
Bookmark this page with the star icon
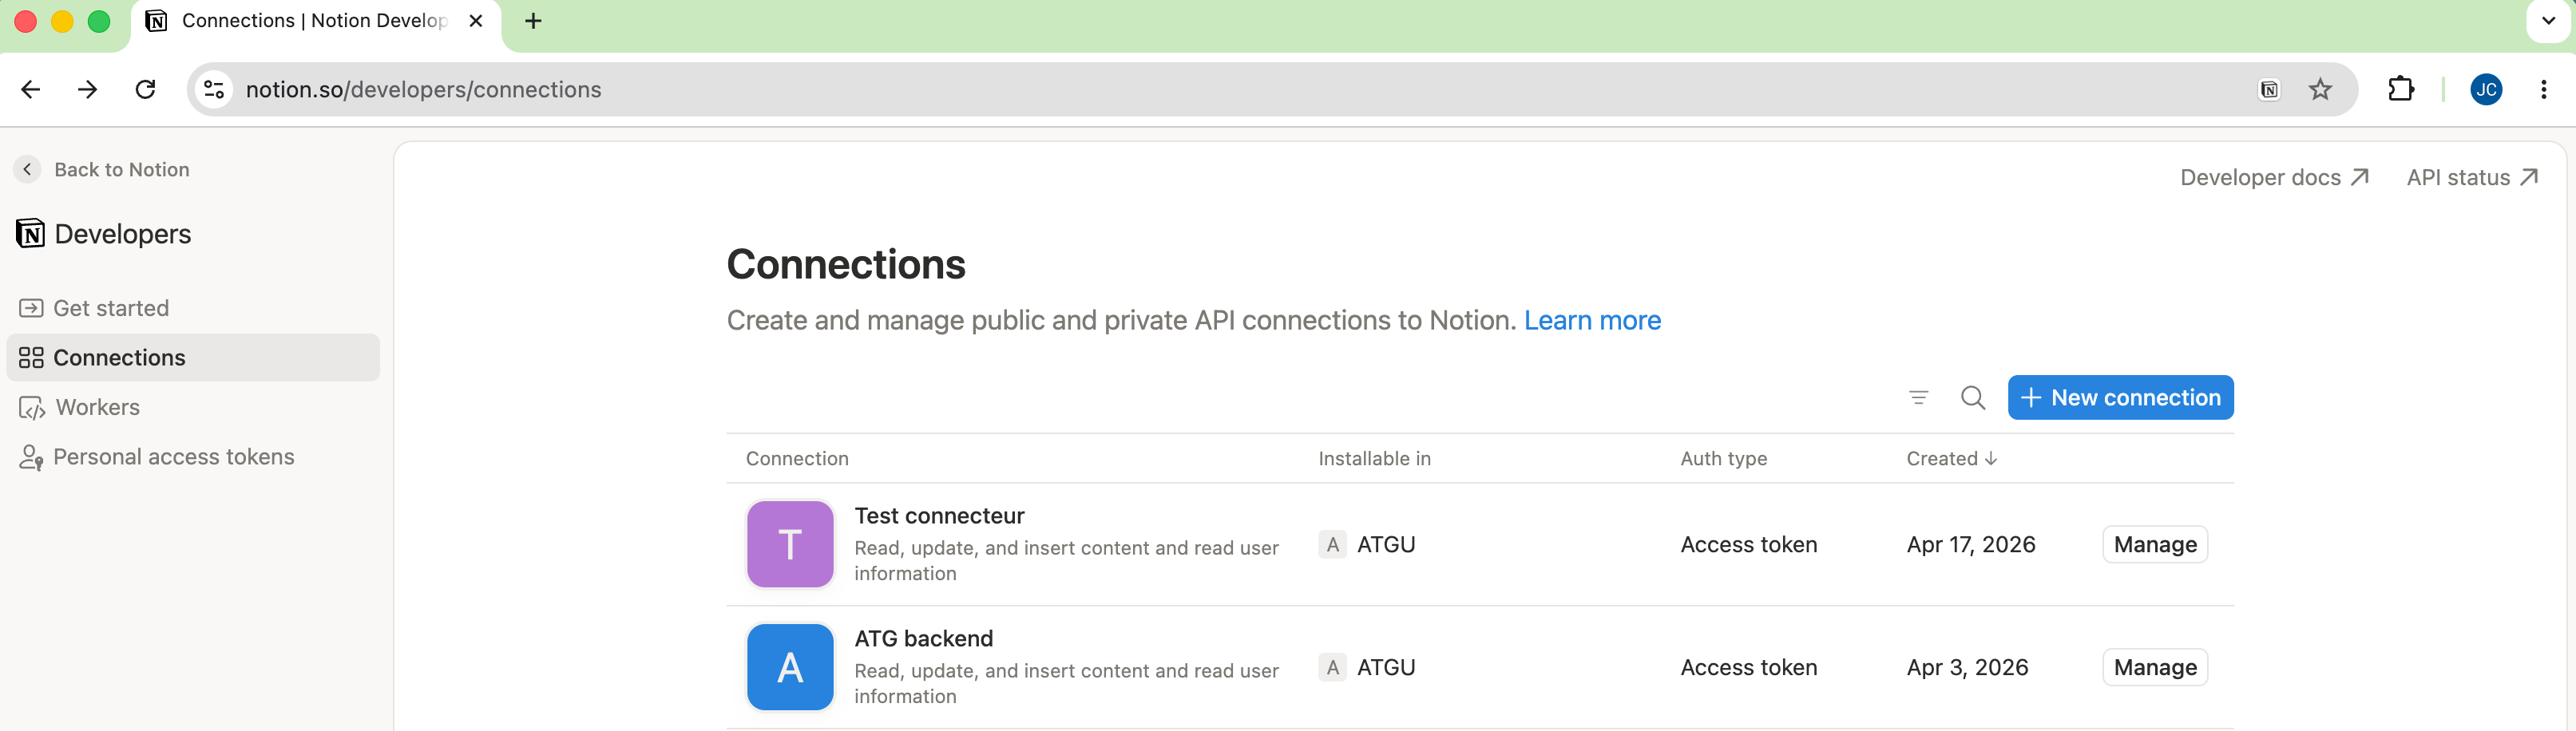(2320, 90)
